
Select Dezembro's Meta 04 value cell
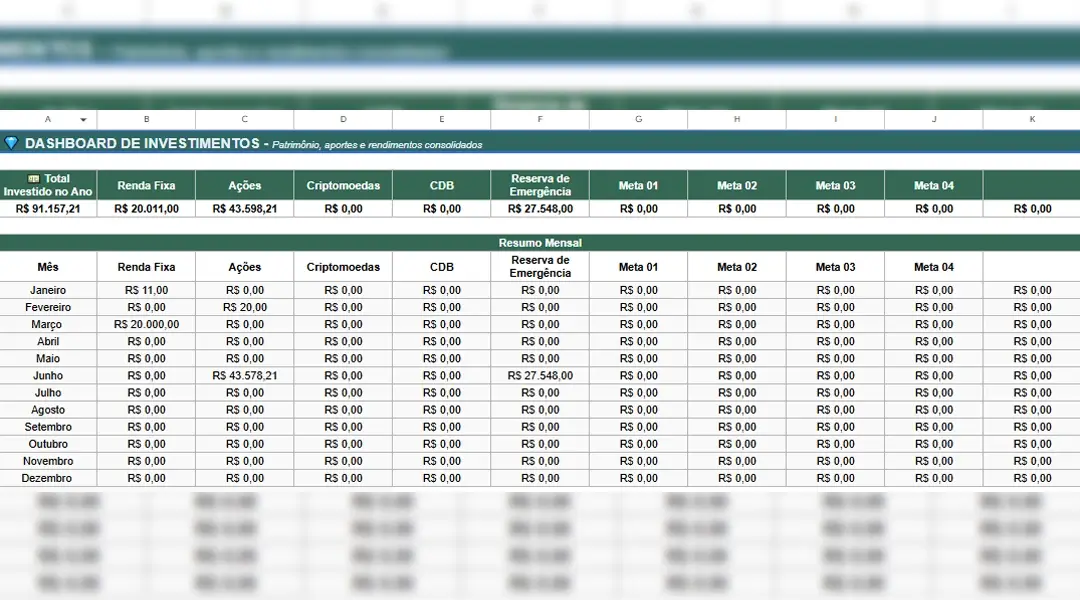point(934,478)
